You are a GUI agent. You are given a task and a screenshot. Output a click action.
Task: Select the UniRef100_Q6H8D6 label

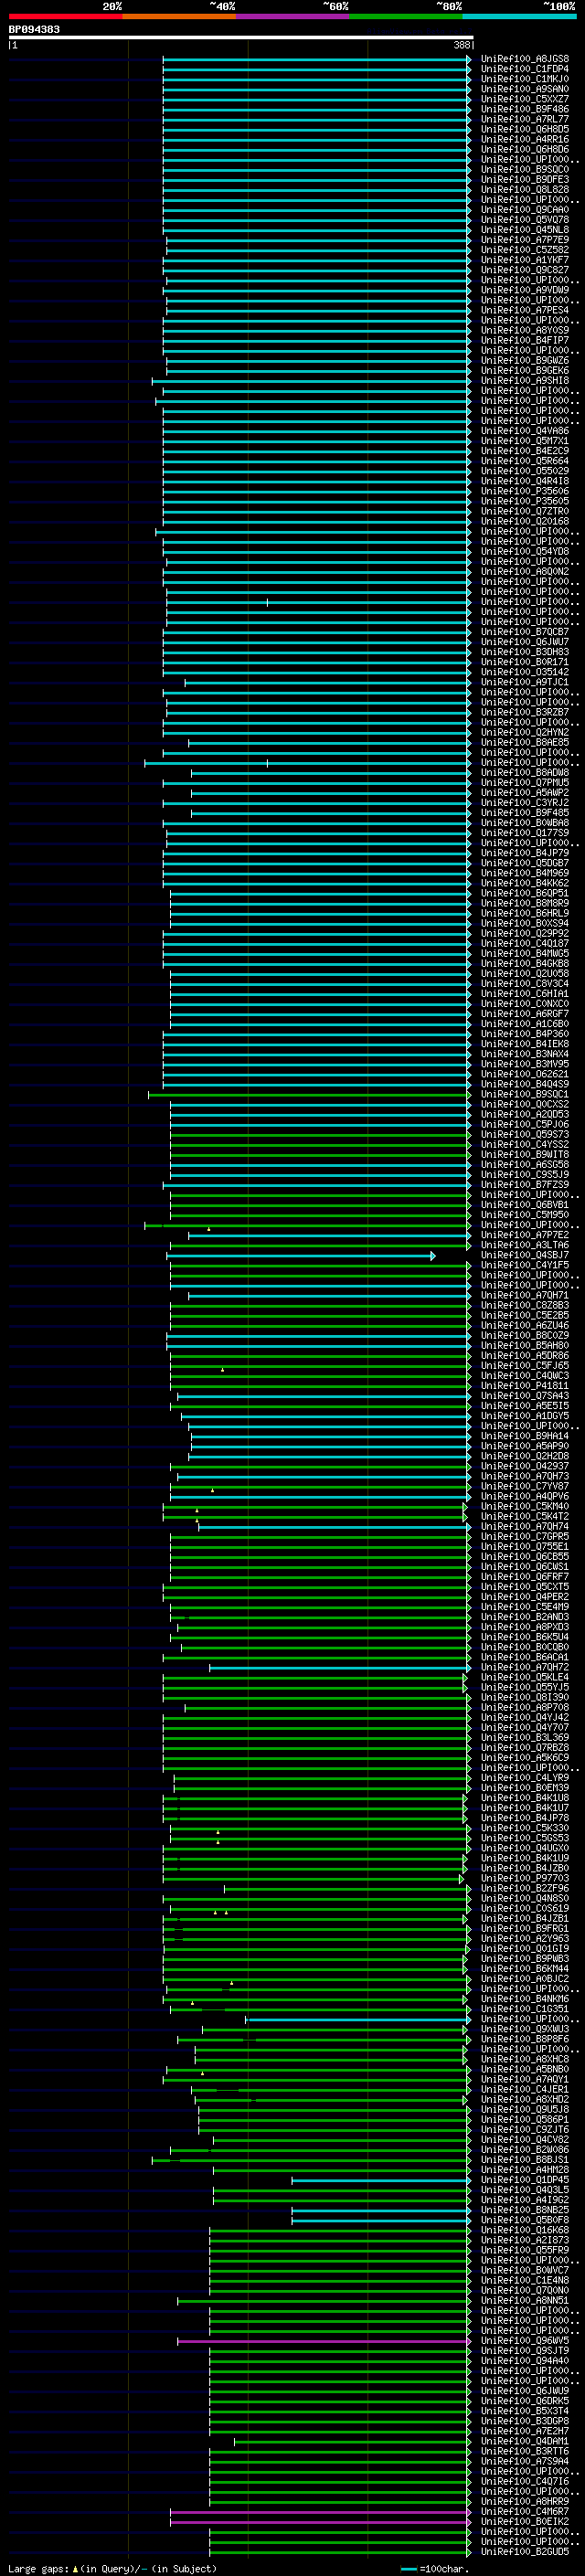point(525,149)
